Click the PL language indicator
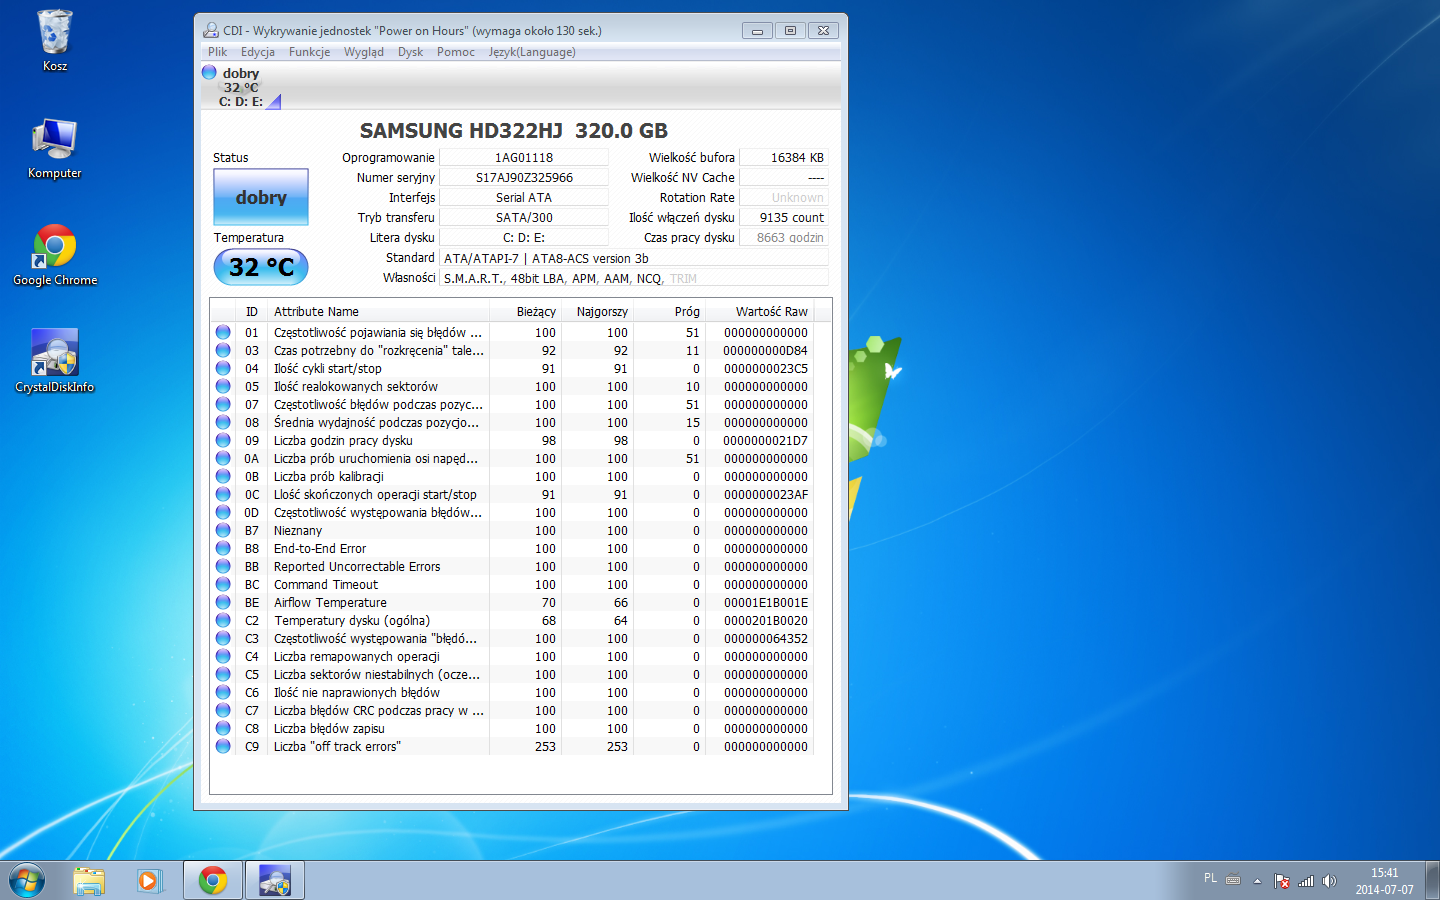The width and height of the screenshot is (1440, 900). (1210, 878)
